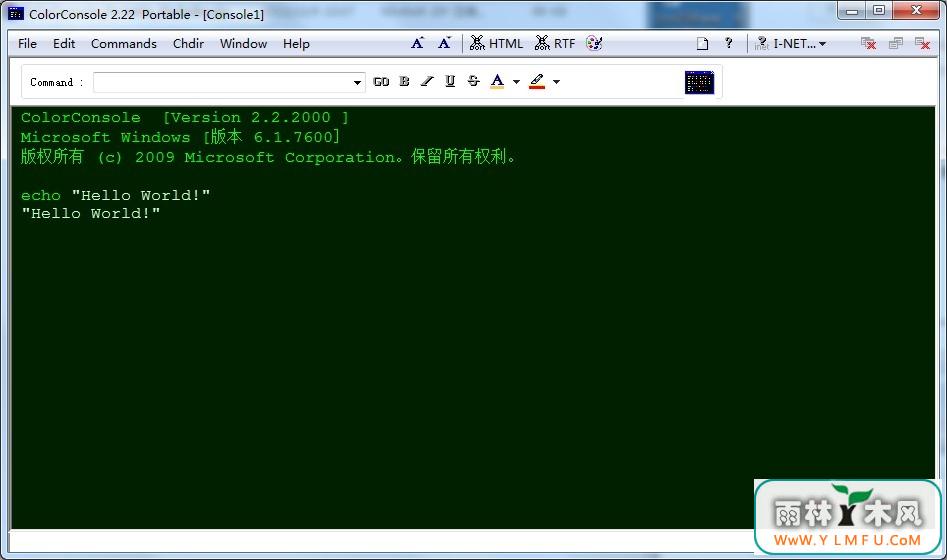Open the color palette settings icon
Viewport: 947px width, 560px height.
click(x=594, y=43)
